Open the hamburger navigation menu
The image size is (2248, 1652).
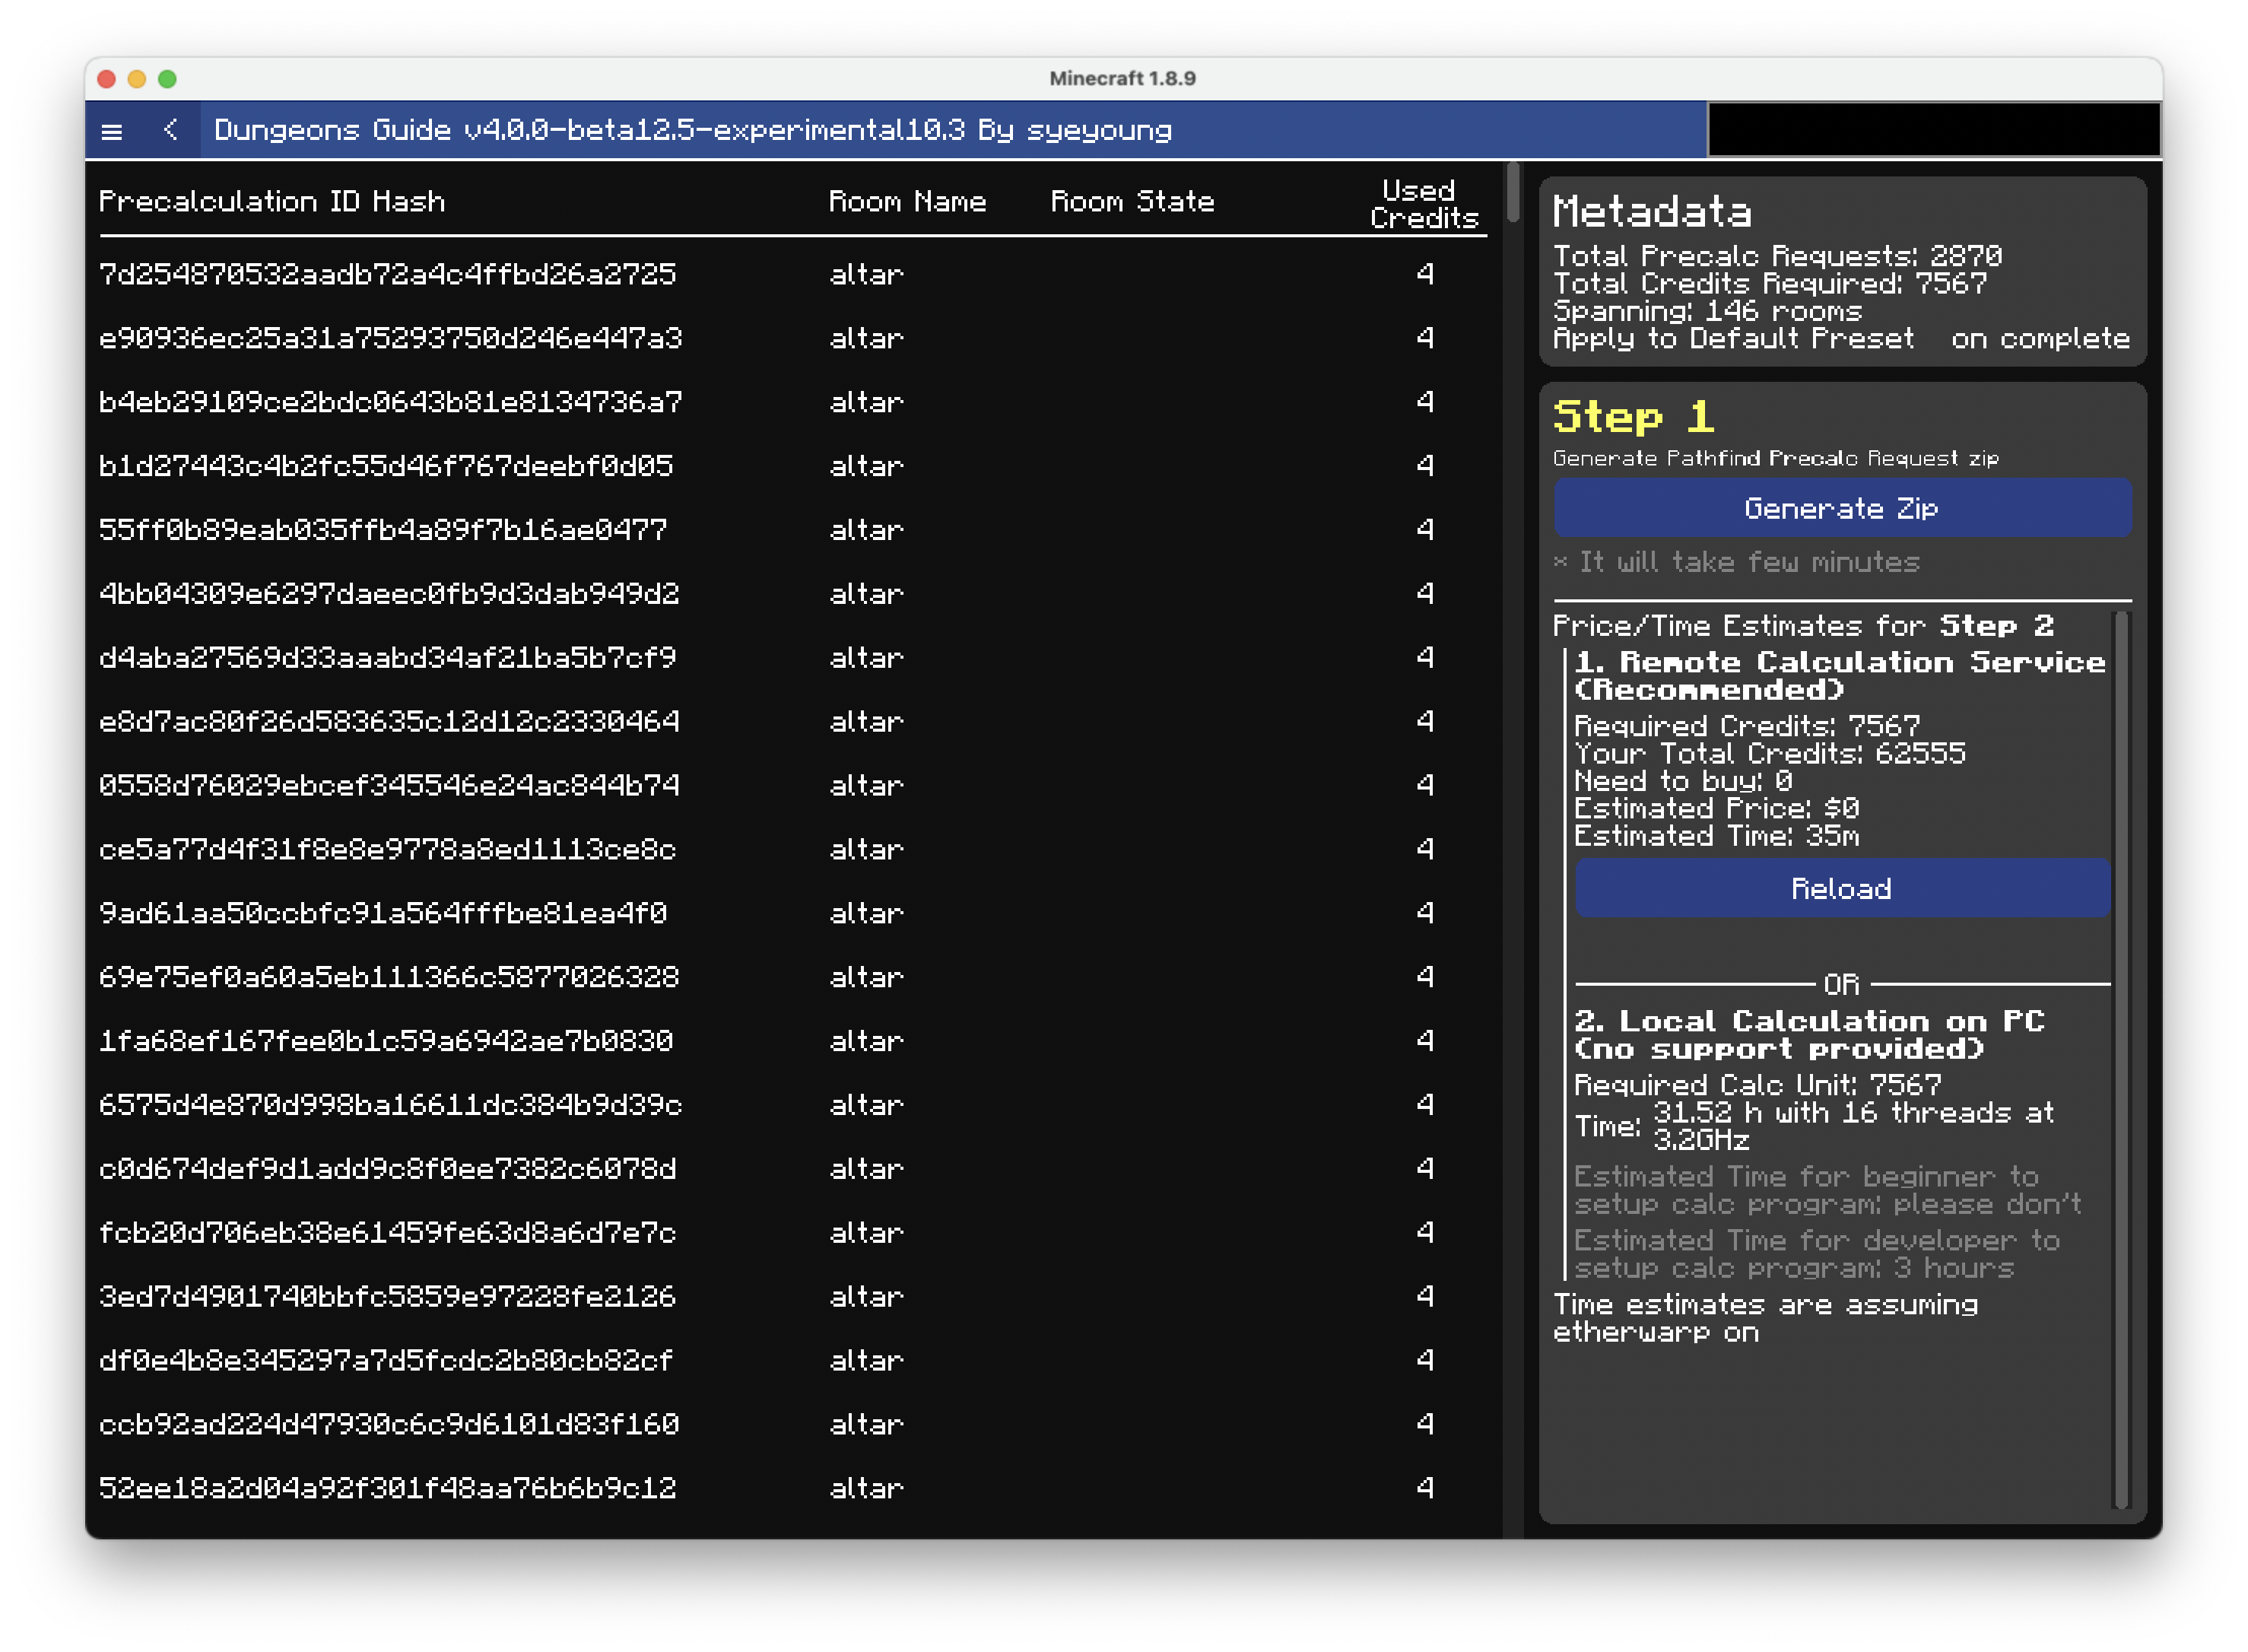click(x=113, y=130)
